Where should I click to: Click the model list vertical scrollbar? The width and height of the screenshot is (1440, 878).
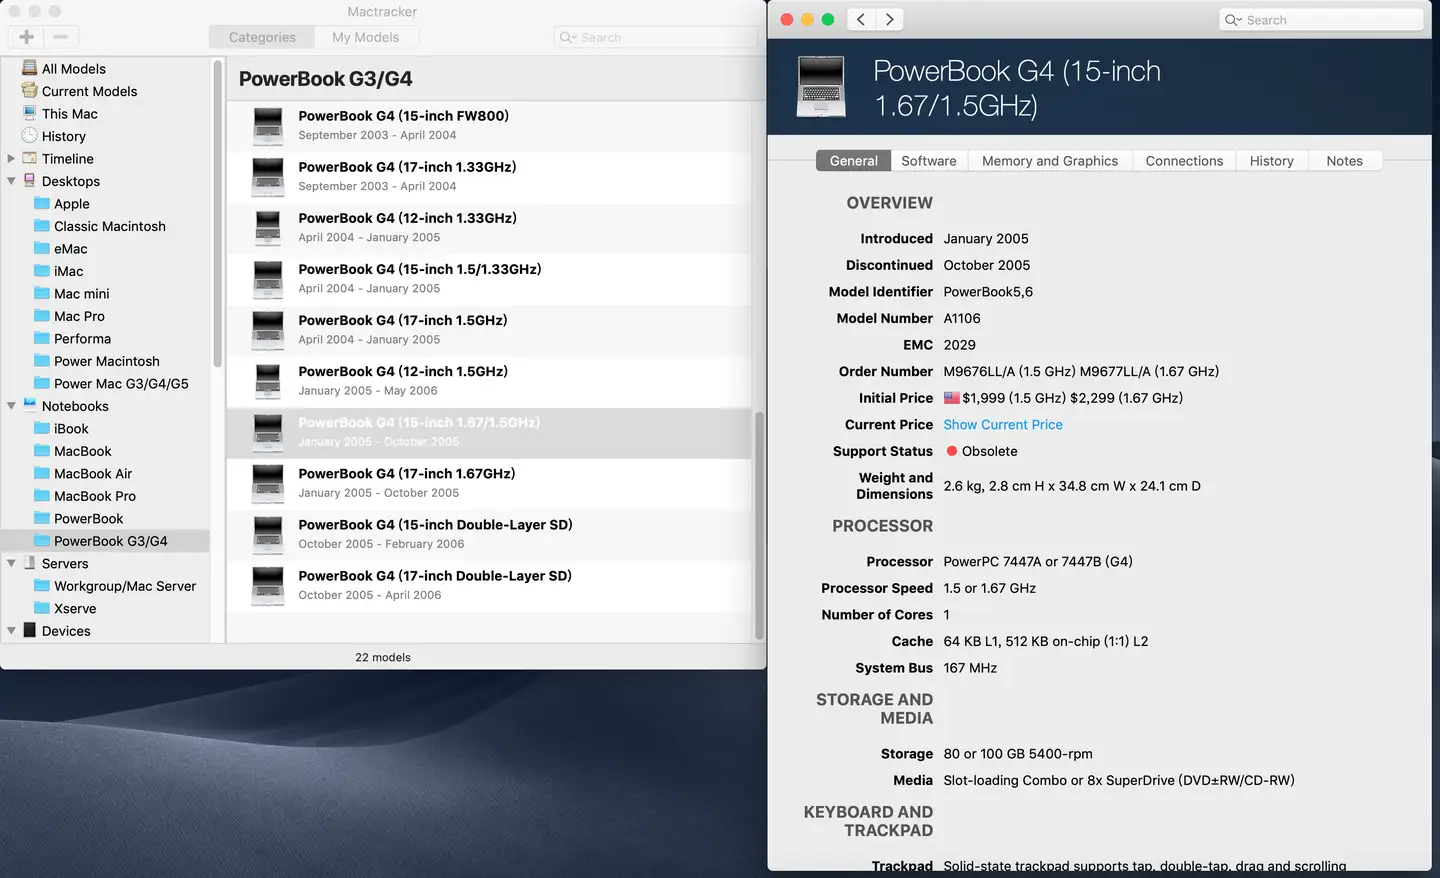759,525
